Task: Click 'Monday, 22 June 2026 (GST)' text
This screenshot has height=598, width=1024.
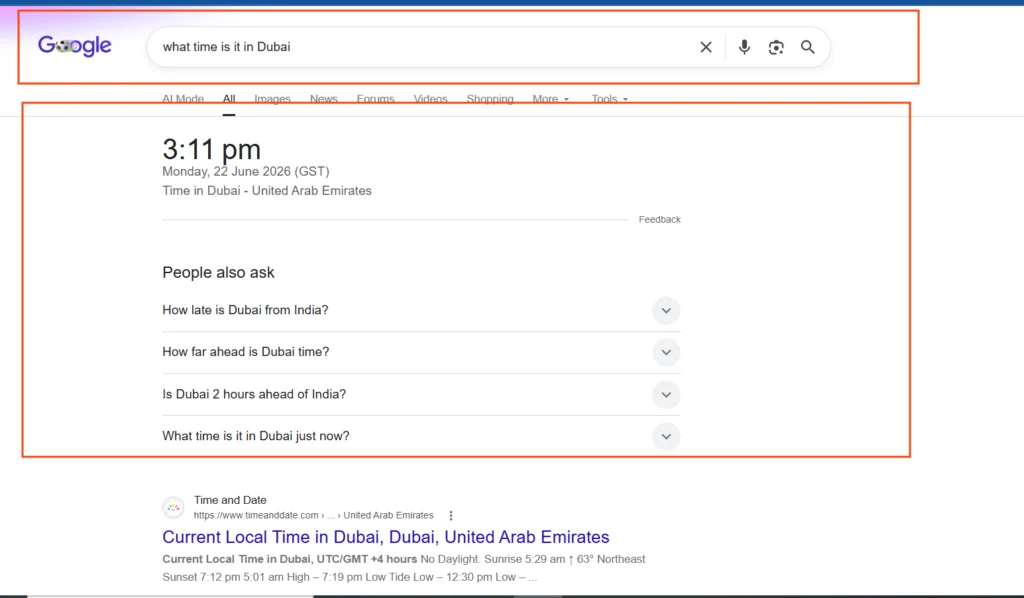Action: pos(246,171)
